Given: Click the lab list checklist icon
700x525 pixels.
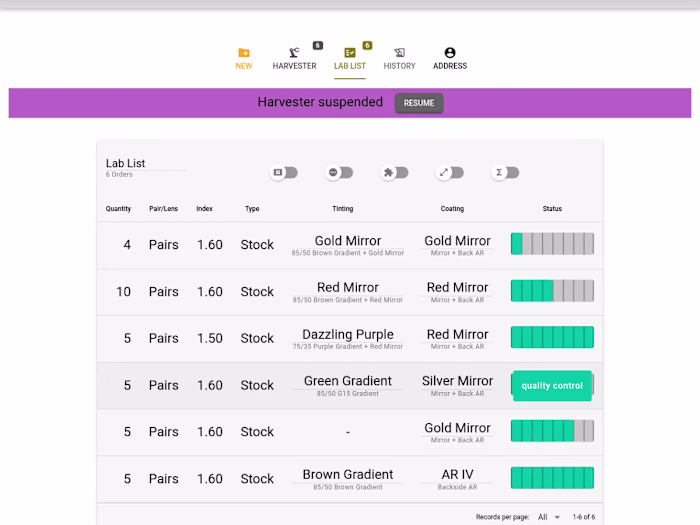Looking at the screenshot, I should pos(350,53).
